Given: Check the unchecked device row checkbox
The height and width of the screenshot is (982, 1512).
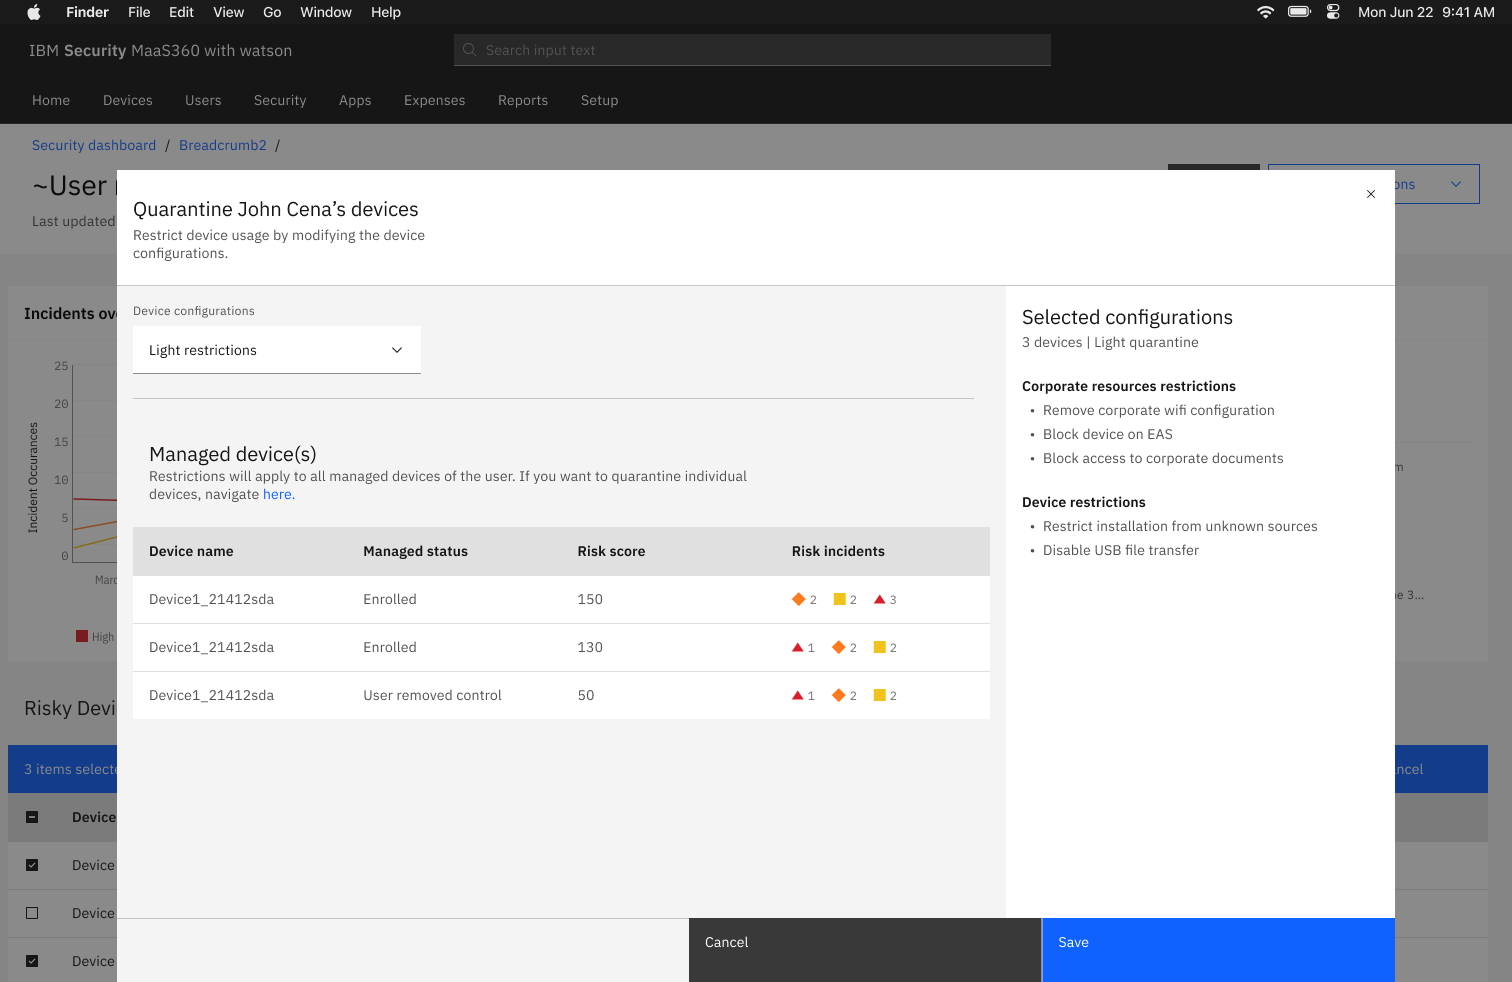Looking at the screenshot, I should (x=32, y=913).
